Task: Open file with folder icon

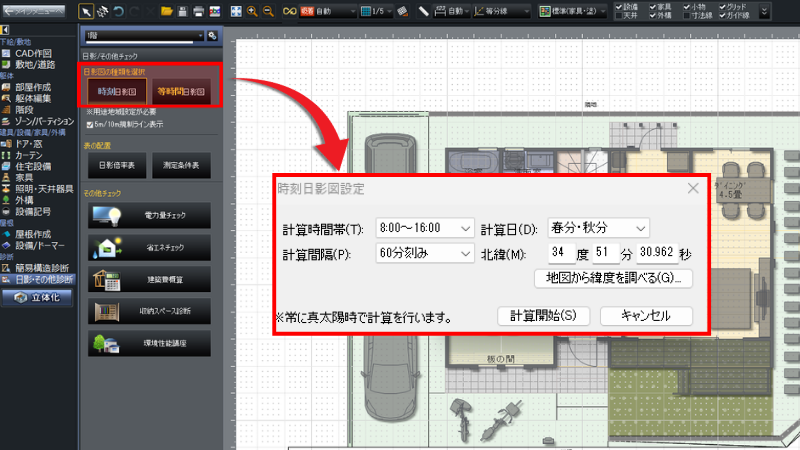Action: tap(166, 11)
